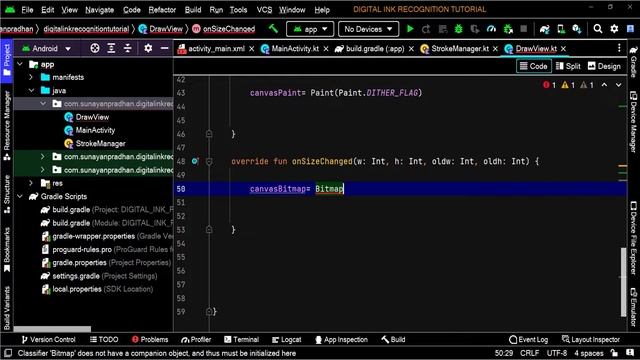Sync project with Gradle files icon
Viewport: 640px width, 360px height.
pos(544,29)
